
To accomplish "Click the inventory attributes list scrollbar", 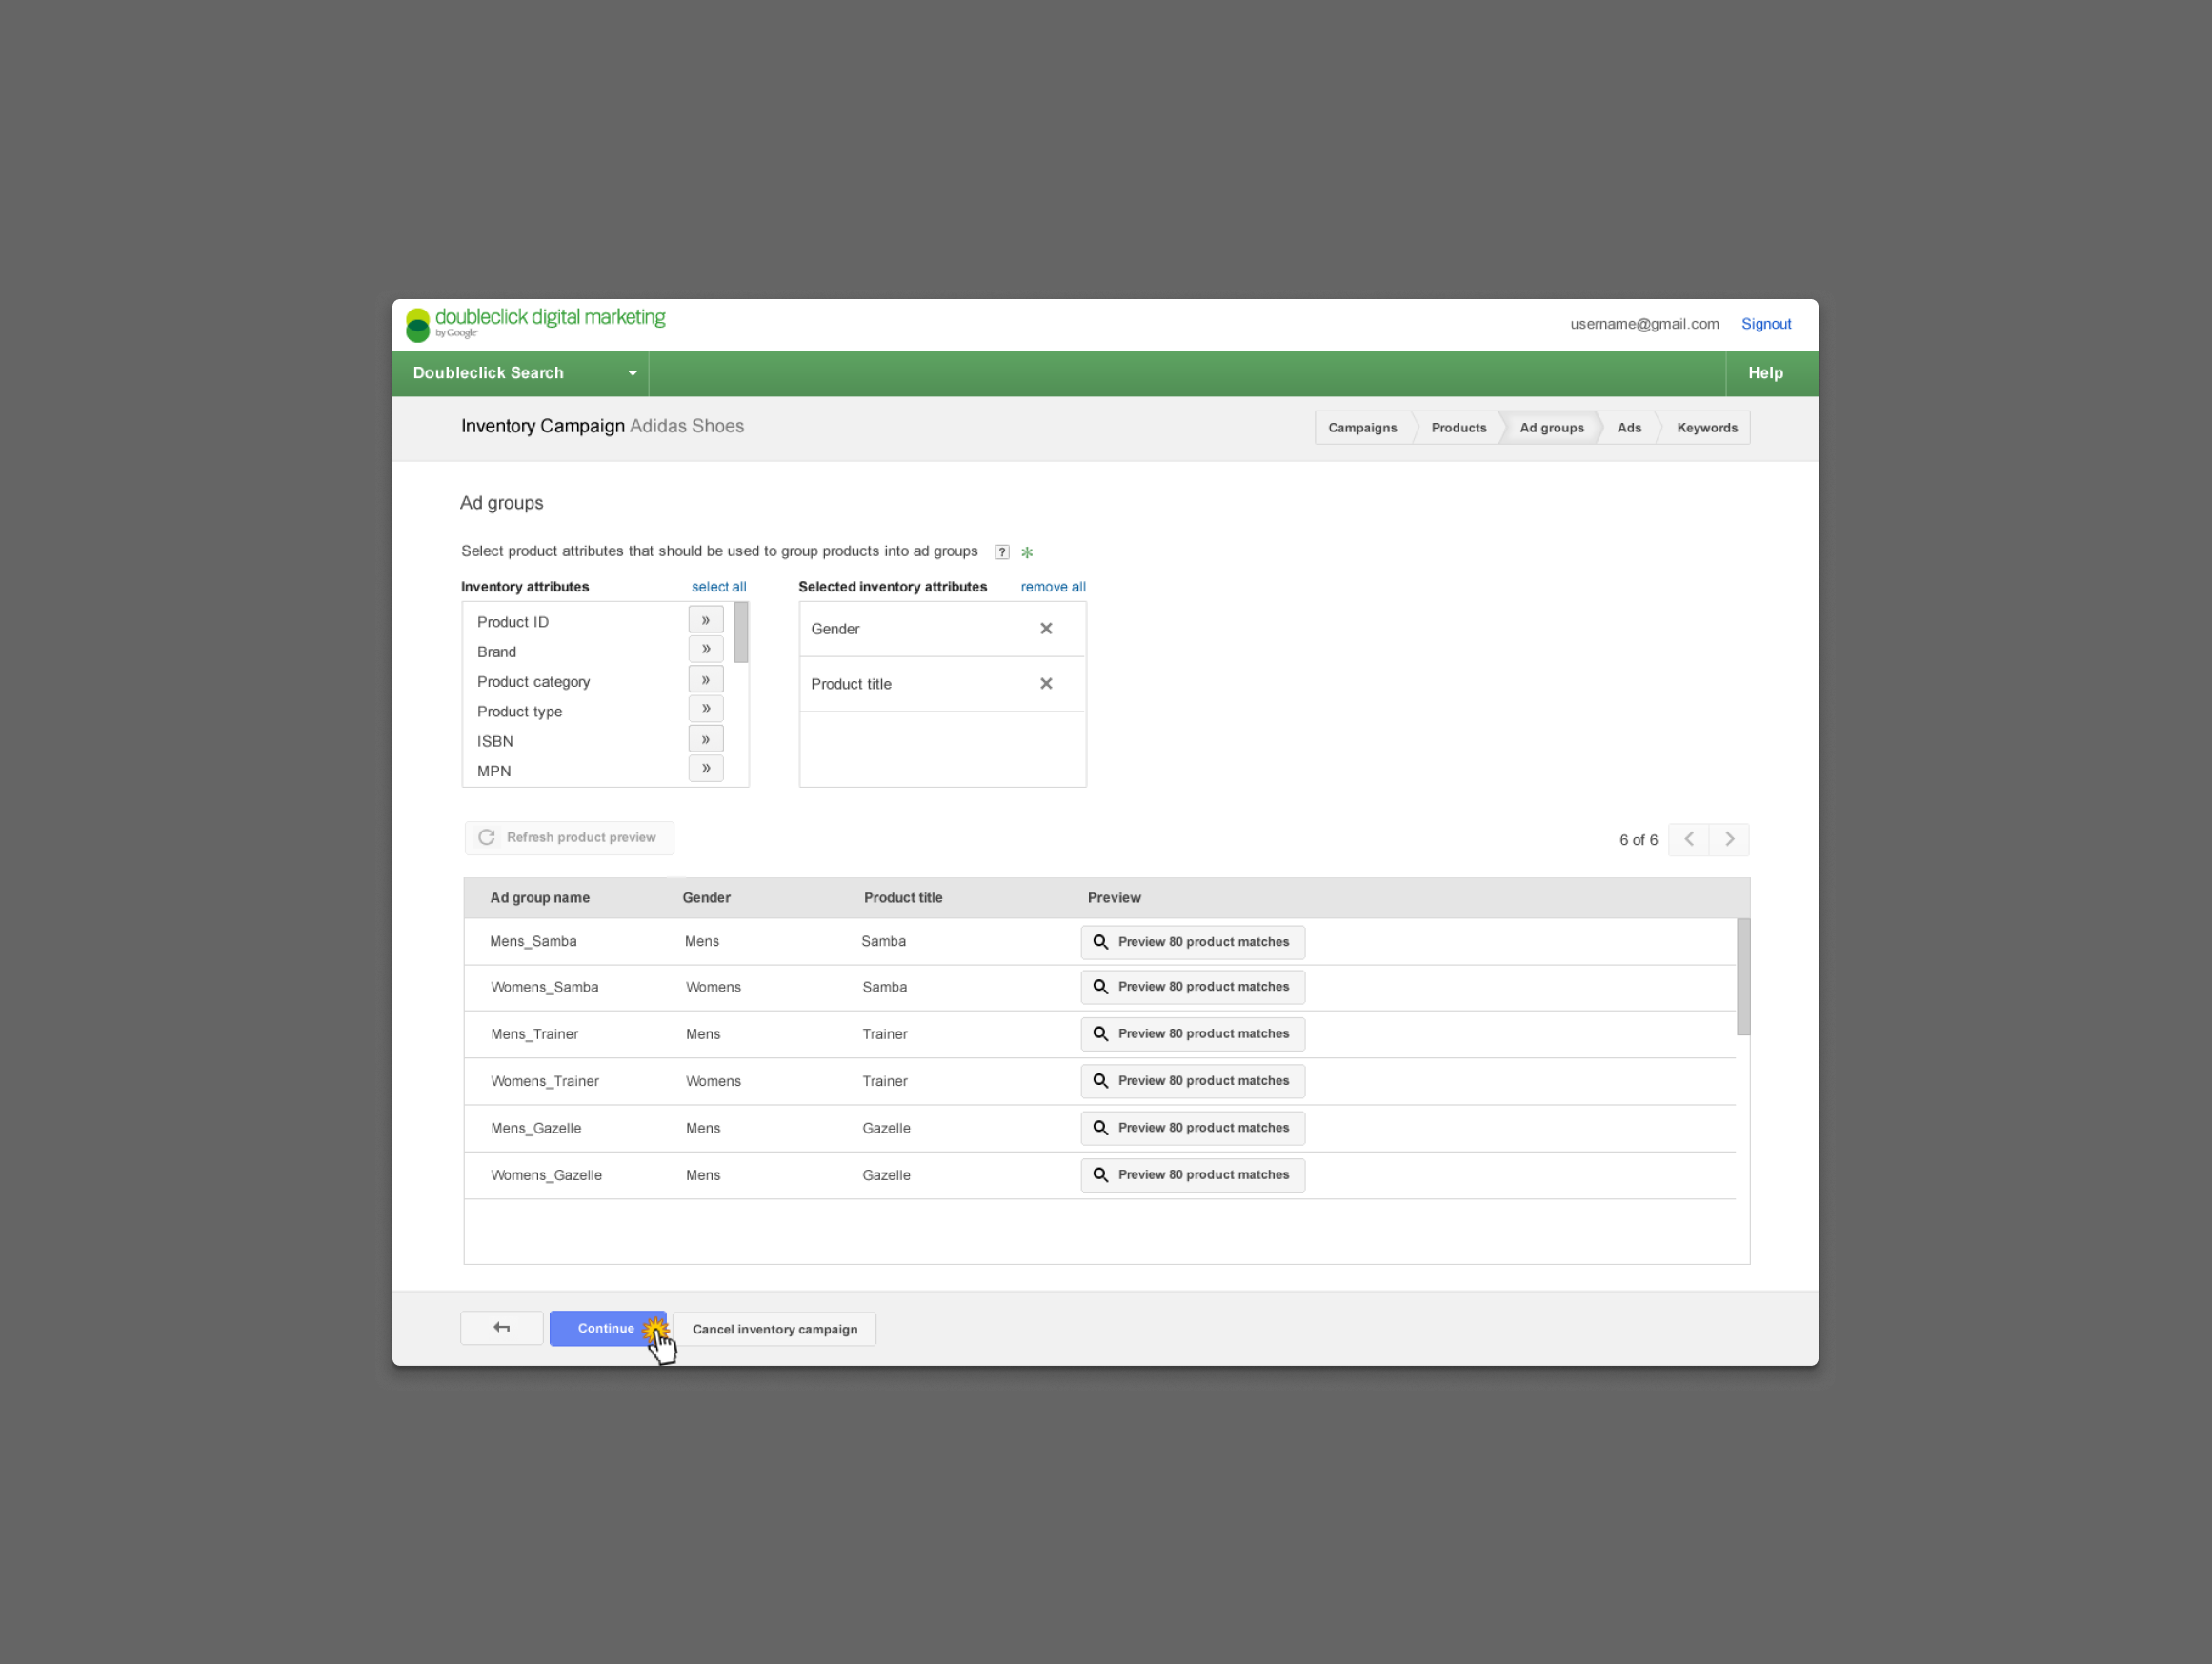I will [741, 632].
